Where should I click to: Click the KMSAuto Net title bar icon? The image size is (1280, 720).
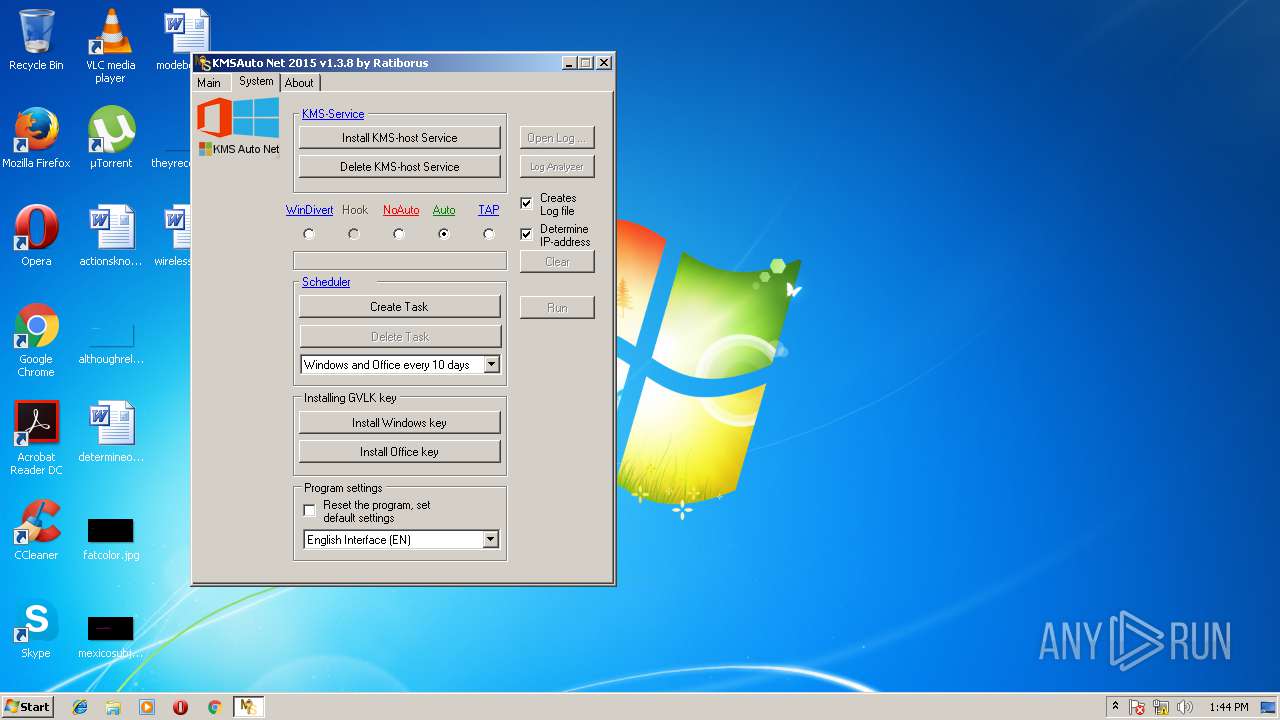pos(204,63)
